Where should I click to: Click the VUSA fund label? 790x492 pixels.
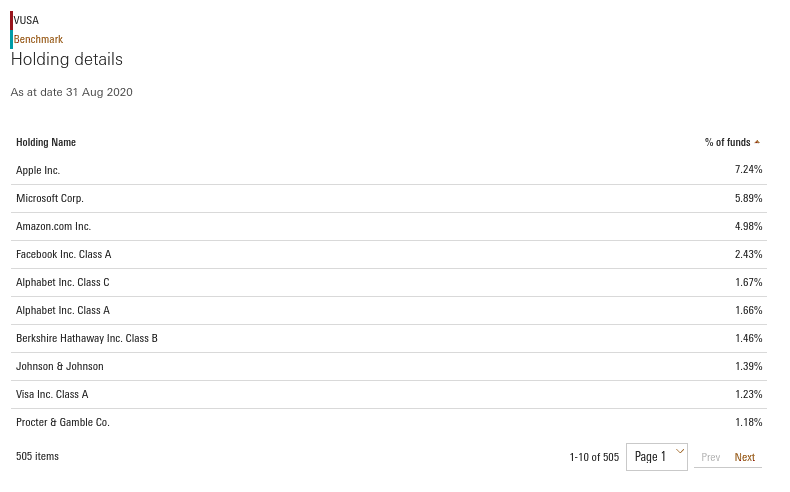(26, 20)
